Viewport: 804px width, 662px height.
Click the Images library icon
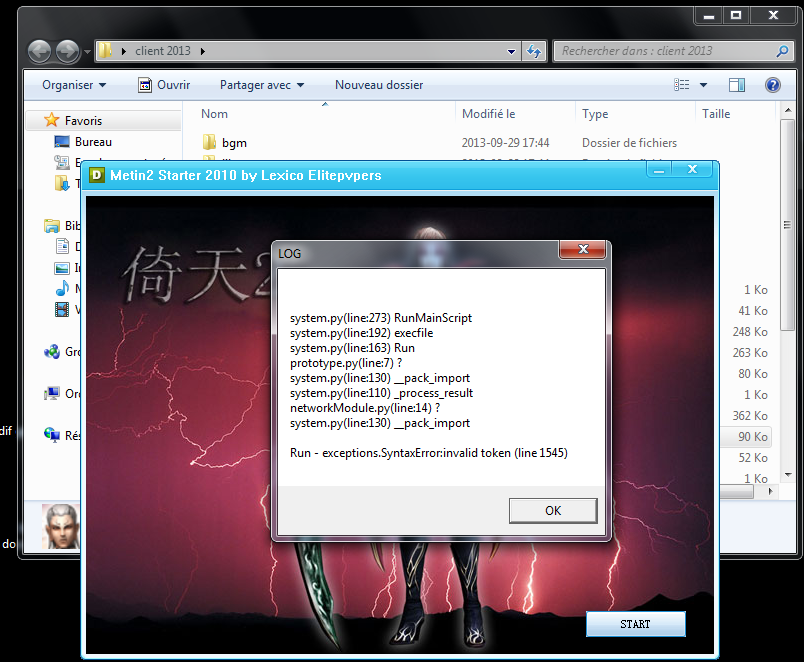(62, 268)
